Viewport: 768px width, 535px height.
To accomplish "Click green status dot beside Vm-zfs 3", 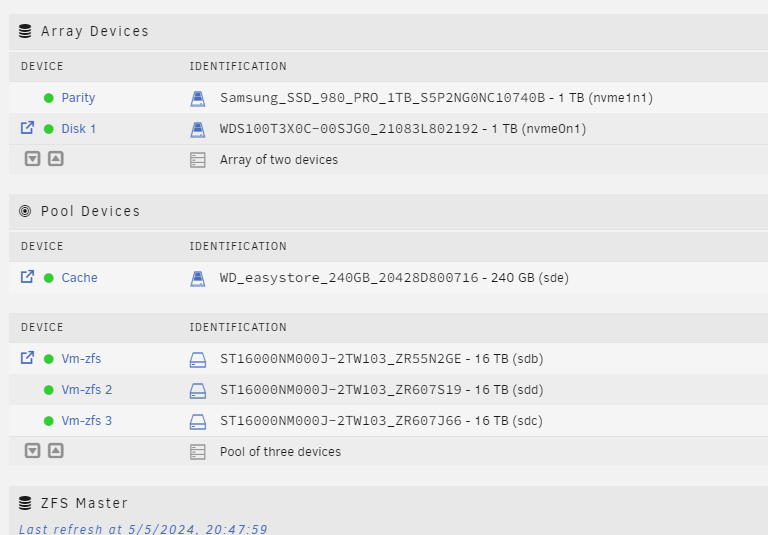I will point(48,421).
